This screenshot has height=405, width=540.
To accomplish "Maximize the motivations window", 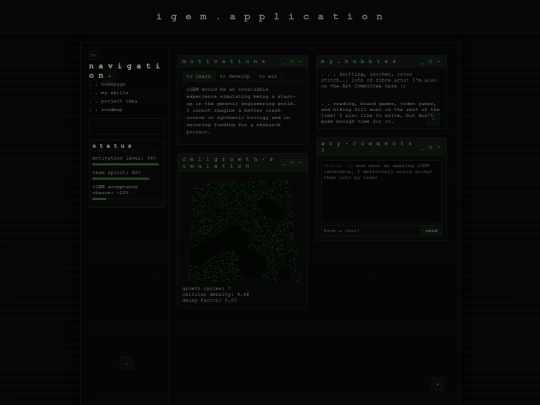I will tap(292, 62).
